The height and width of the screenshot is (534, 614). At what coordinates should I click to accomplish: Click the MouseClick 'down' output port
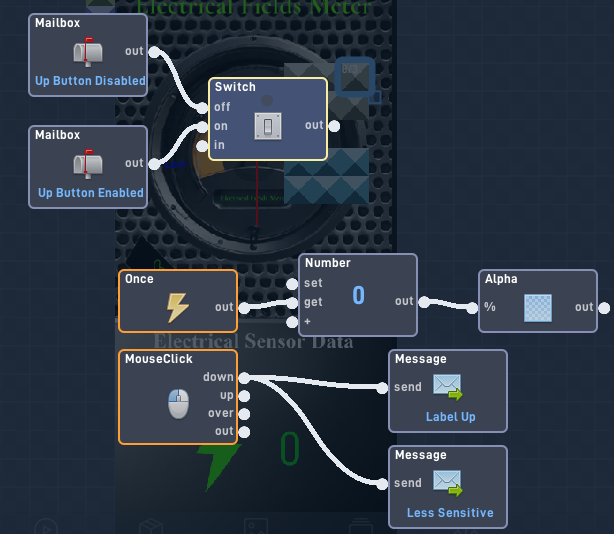point(244,378)
